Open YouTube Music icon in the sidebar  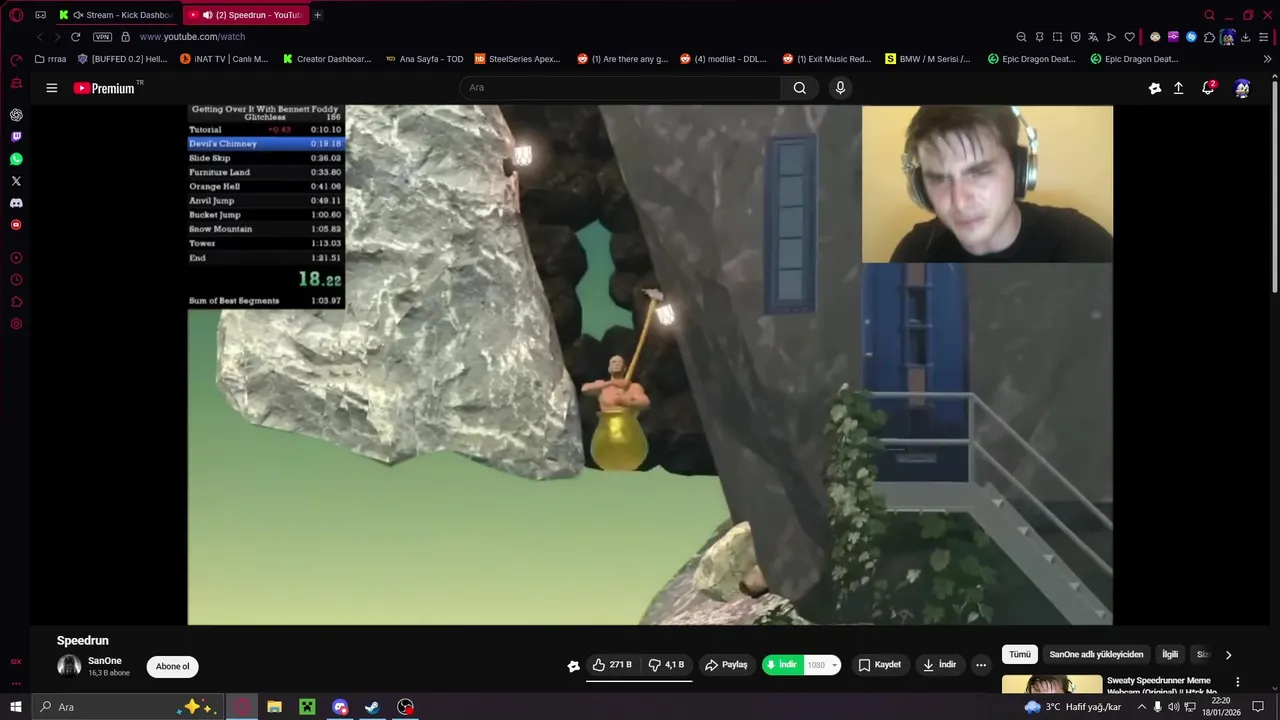tap(16, 225)
